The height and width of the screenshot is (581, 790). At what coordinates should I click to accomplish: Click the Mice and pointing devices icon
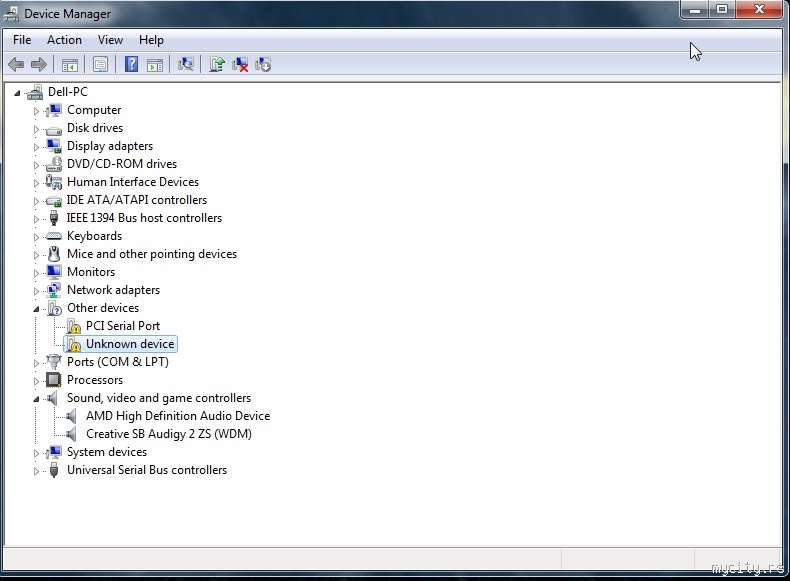(x=53, y=254)
